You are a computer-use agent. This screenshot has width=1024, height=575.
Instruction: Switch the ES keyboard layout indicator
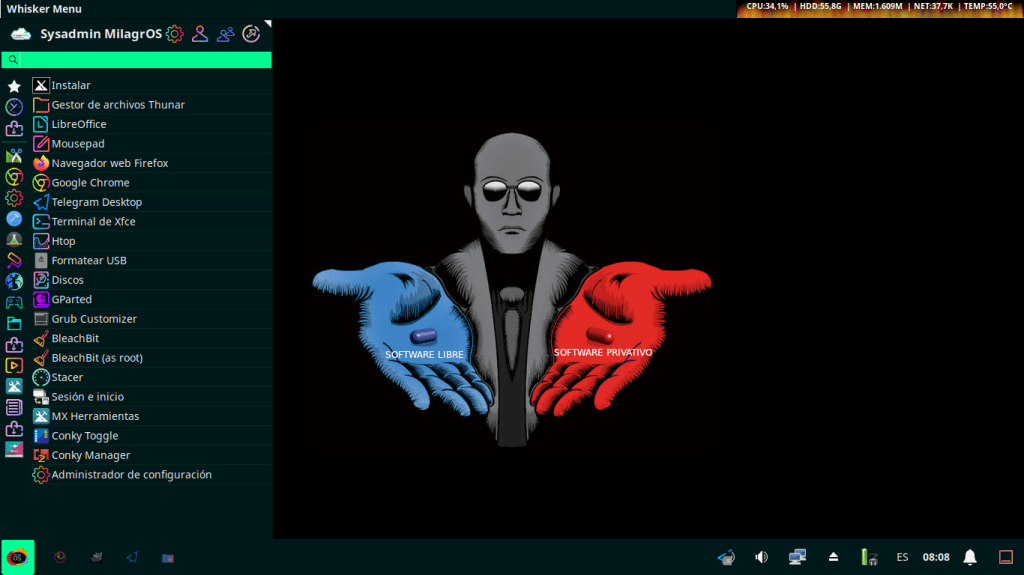pos(902,557)
